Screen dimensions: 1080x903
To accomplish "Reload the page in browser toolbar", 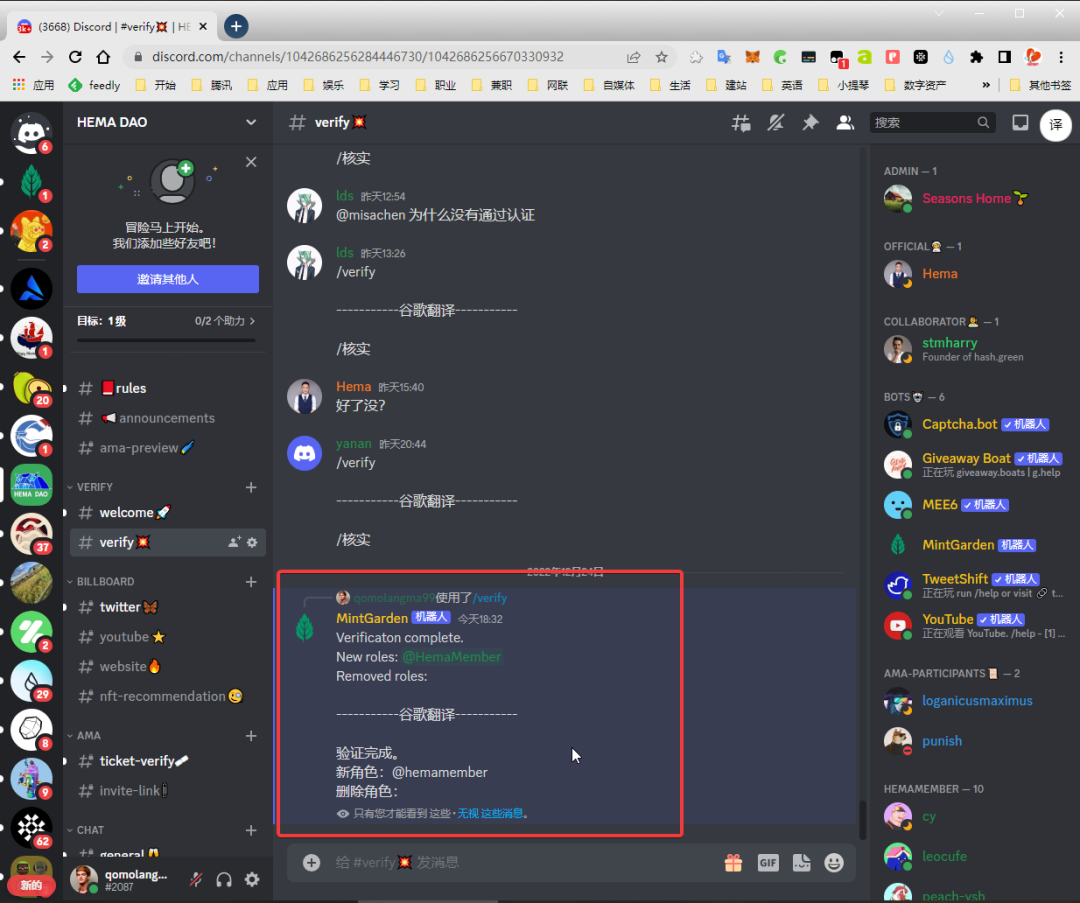I will (x=75, y=56).
